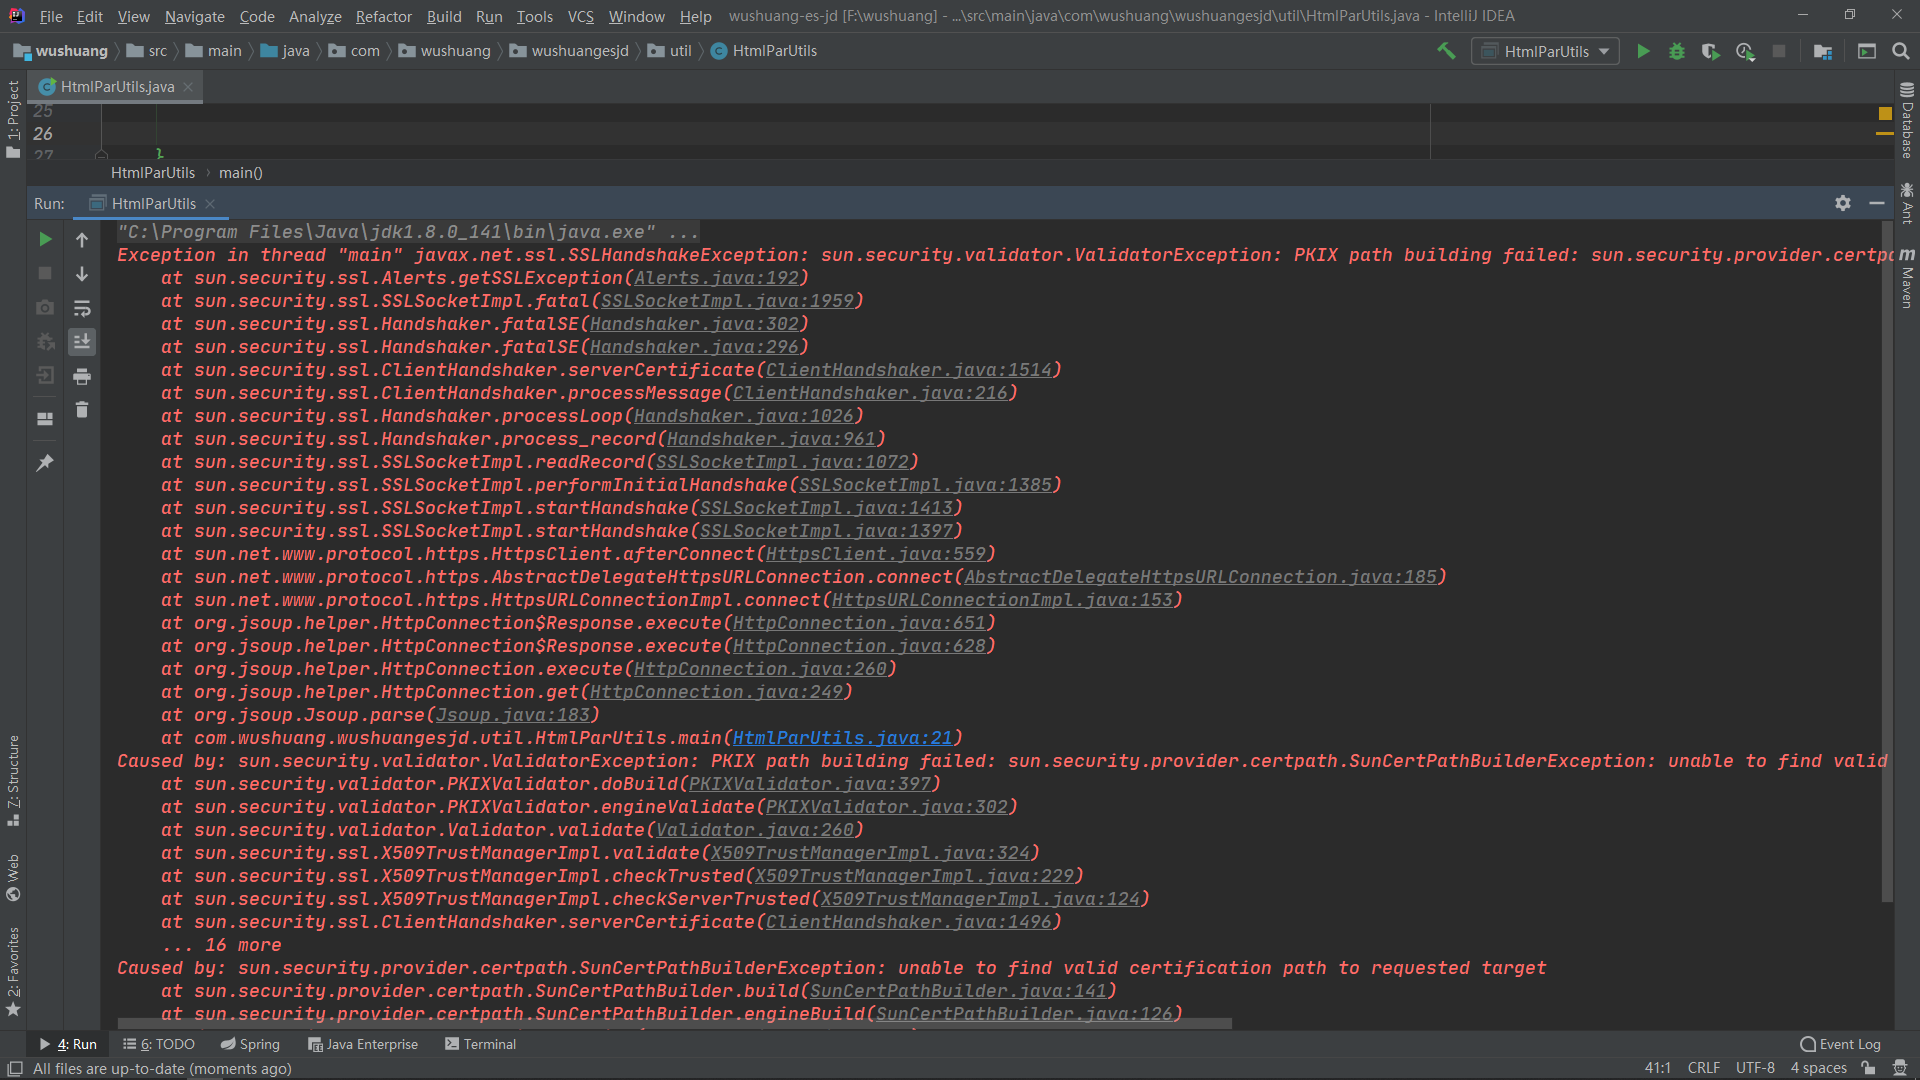Toggle soft-wrap in the console

point(82,308)
